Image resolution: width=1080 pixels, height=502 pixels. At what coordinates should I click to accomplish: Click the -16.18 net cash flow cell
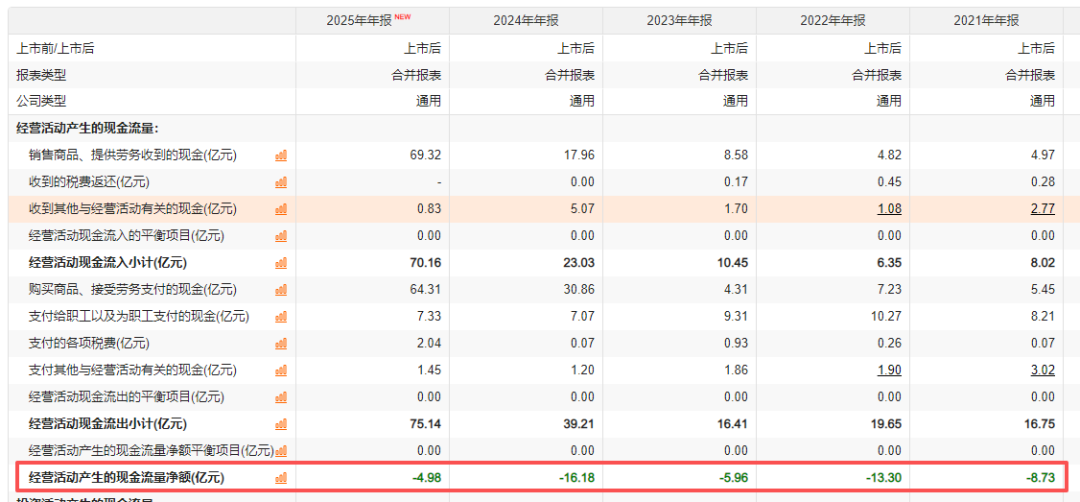pos(576,477)
